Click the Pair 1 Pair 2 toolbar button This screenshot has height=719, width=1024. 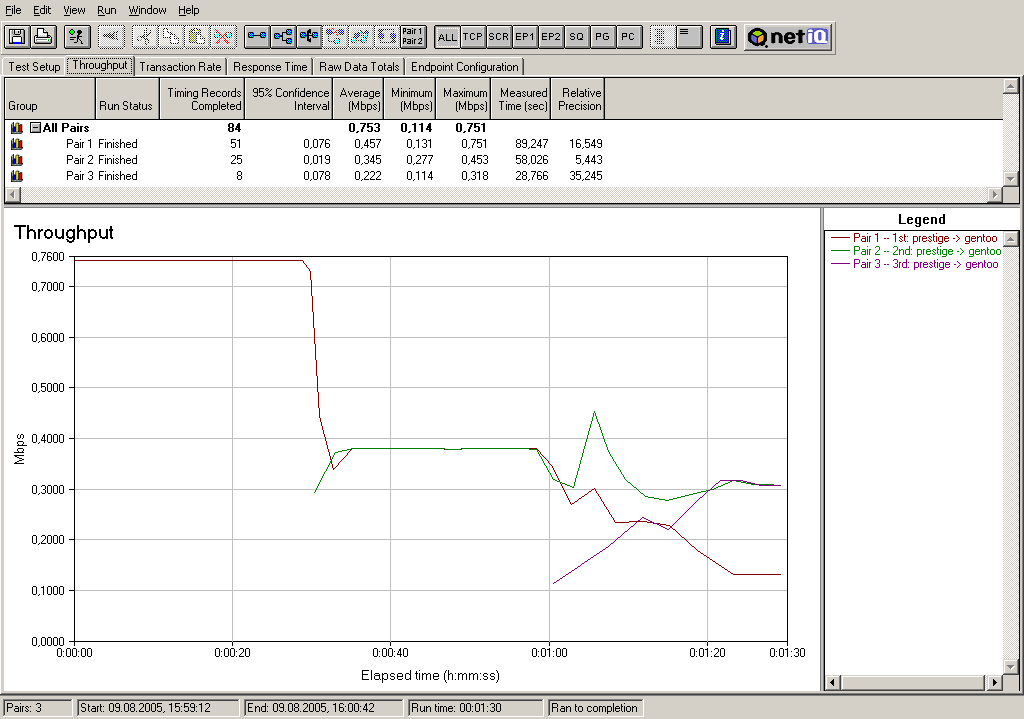(x=413, y=37)
